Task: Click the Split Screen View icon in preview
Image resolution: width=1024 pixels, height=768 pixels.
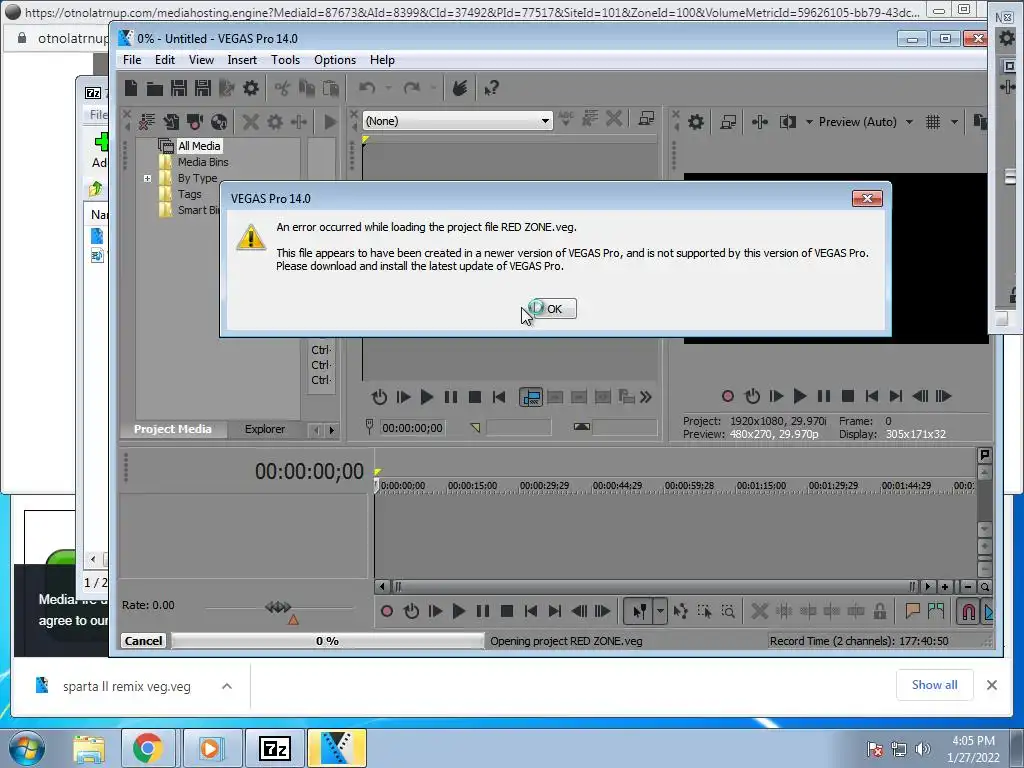Action: pyautogui.click(x=788, y=121)
